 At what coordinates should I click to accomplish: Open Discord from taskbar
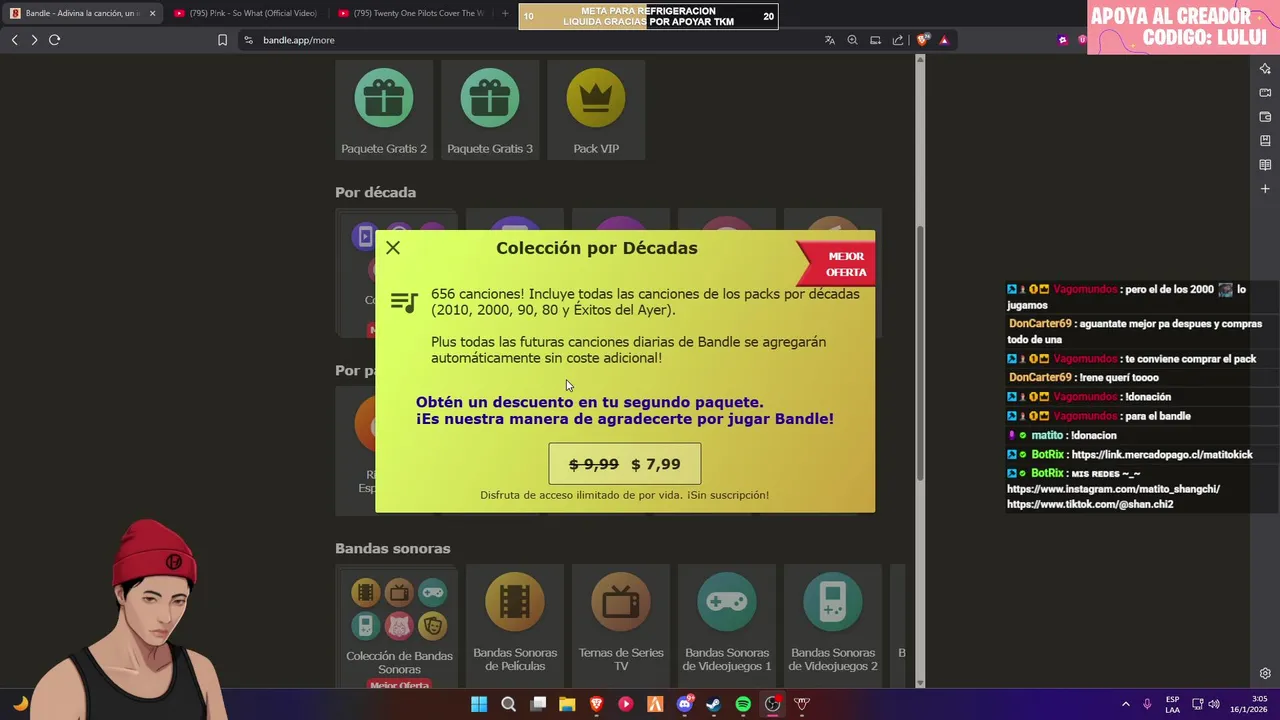685,704
